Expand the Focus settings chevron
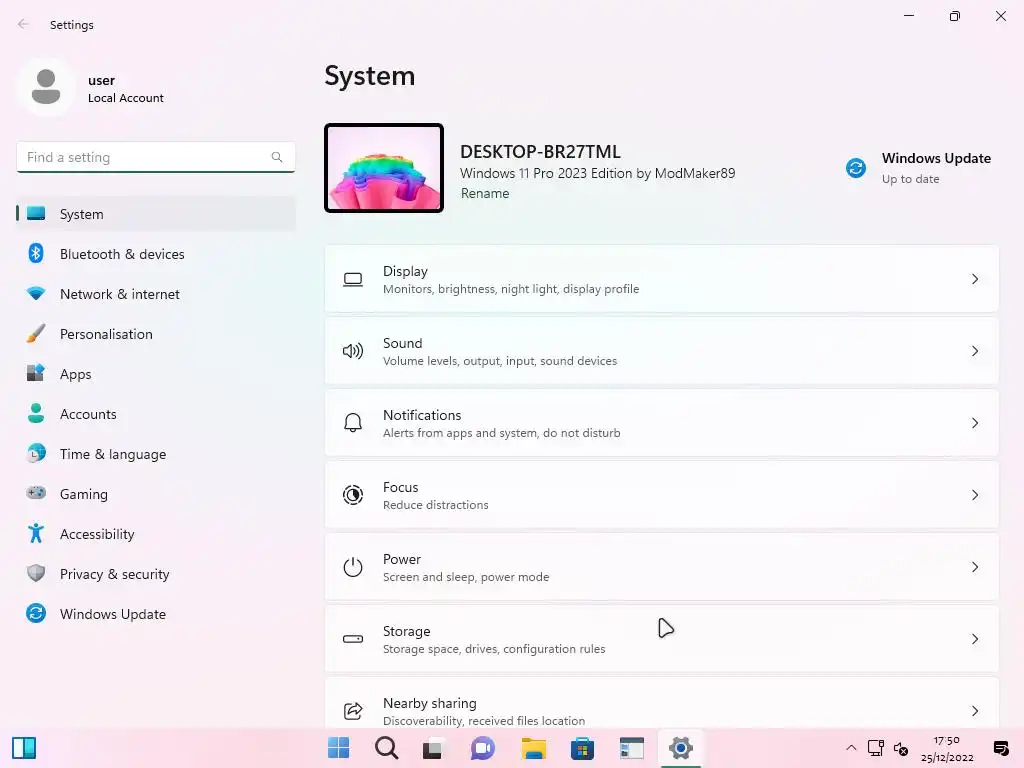Viewport: 1024px width, 768px height. coord(974,495)
